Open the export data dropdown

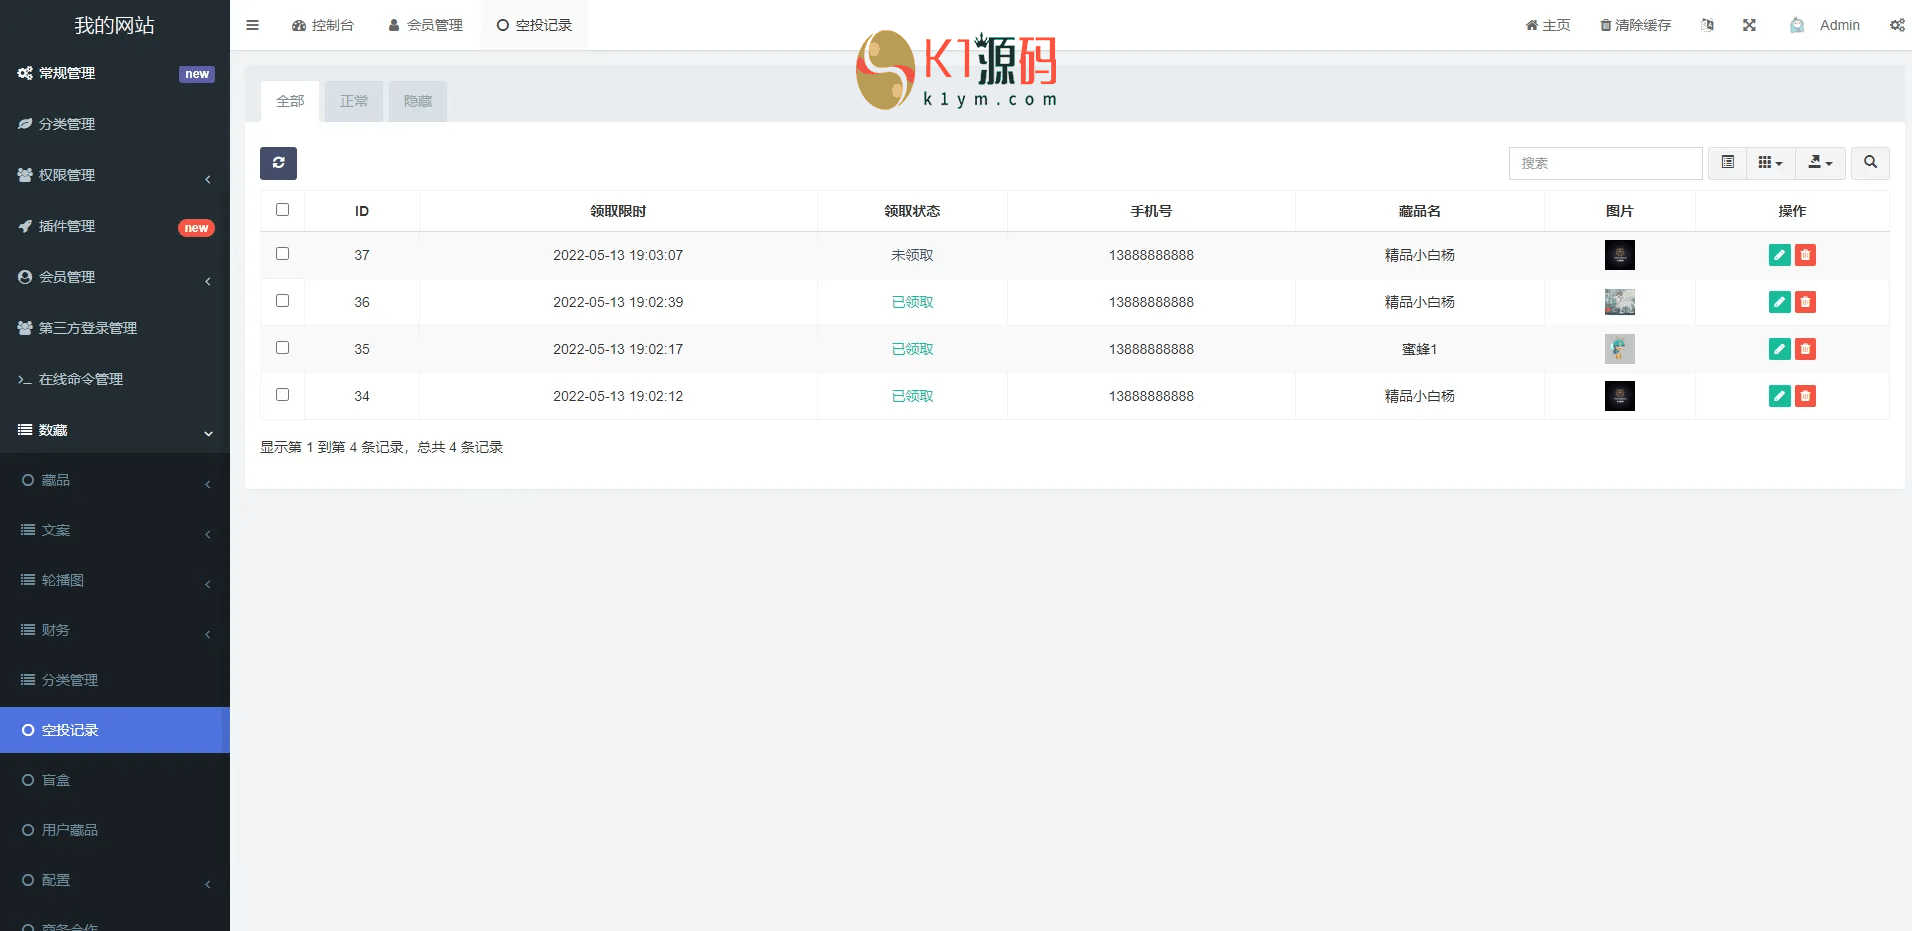pos(1820,163)
